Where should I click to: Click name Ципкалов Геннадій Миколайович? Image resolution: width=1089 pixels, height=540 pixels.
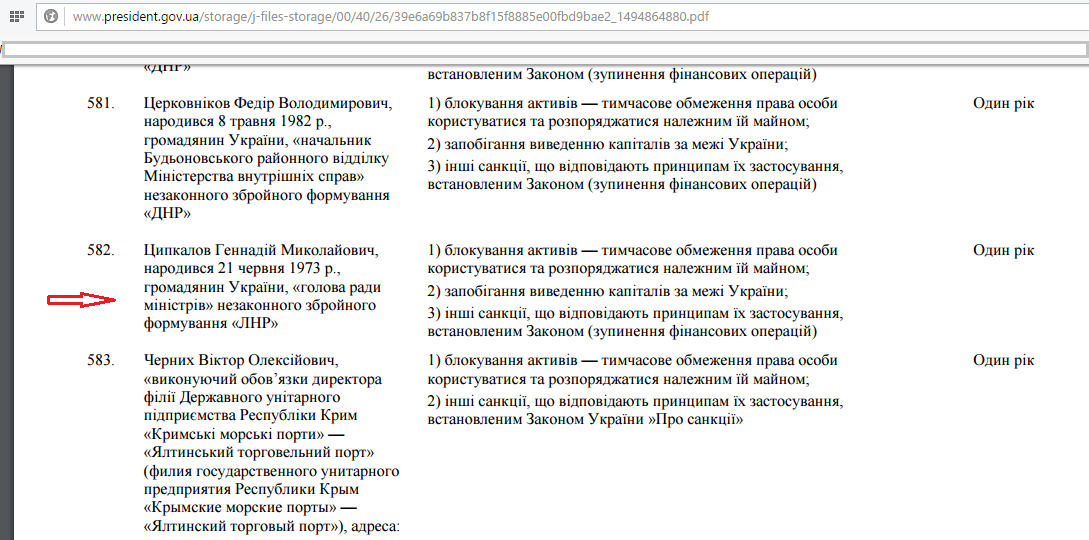tap(262, 250)
